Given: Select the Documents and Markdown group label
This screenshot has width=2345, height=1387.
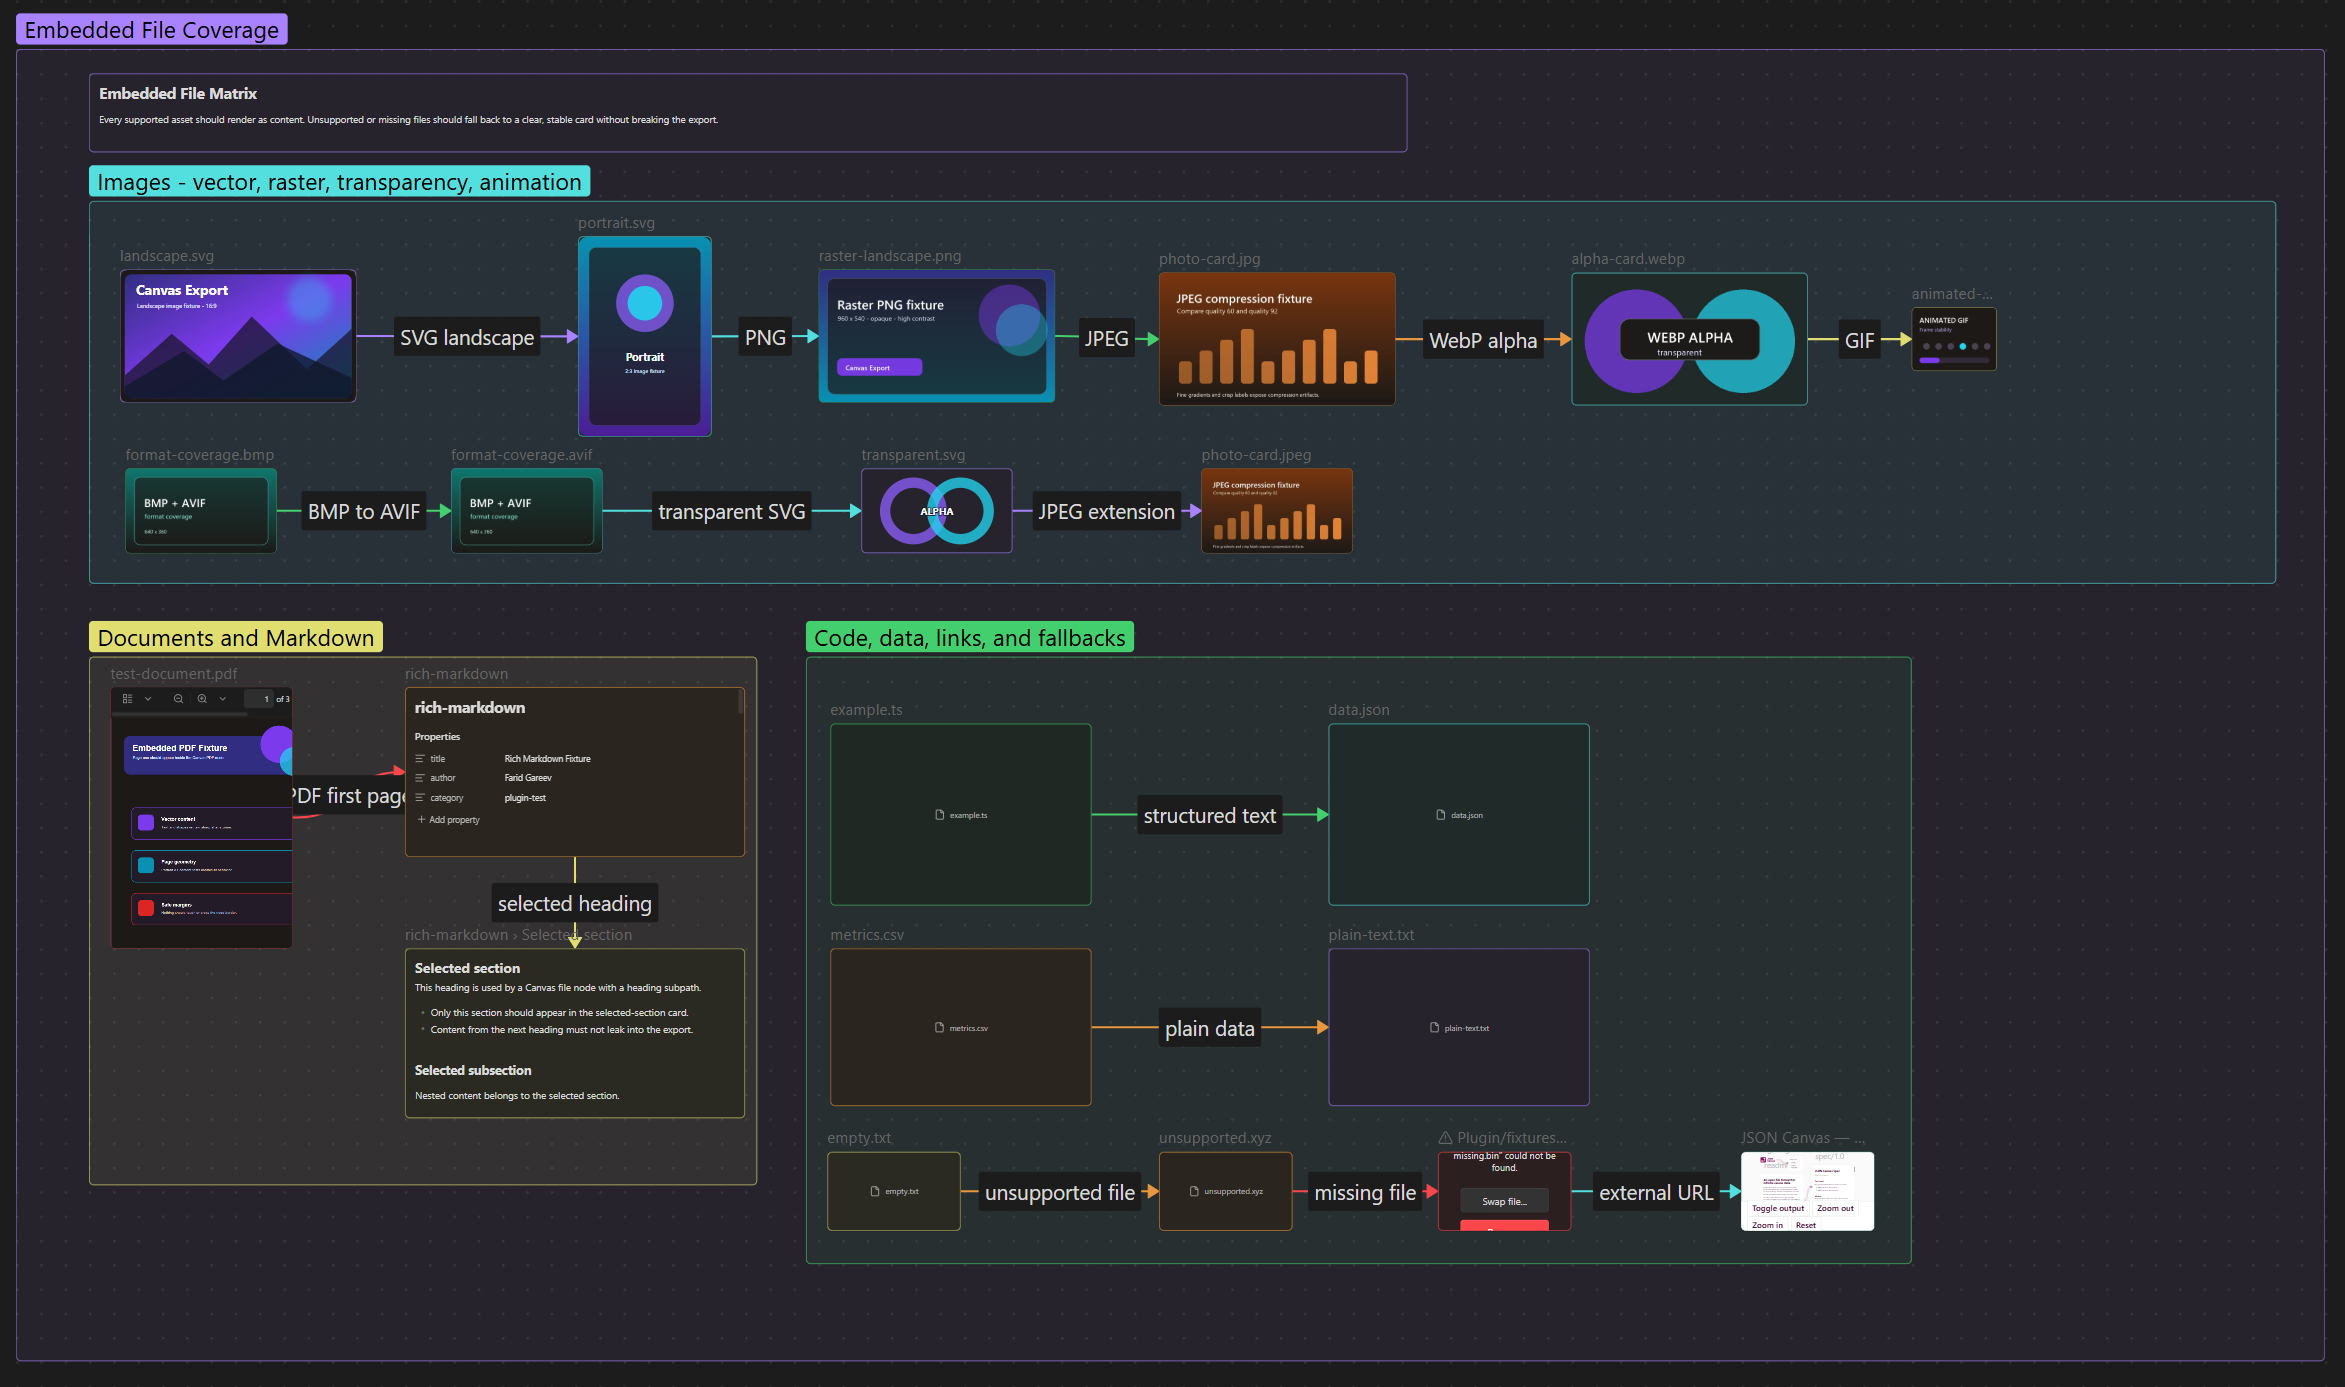Looking at the screenshot, I should point(236,638).
